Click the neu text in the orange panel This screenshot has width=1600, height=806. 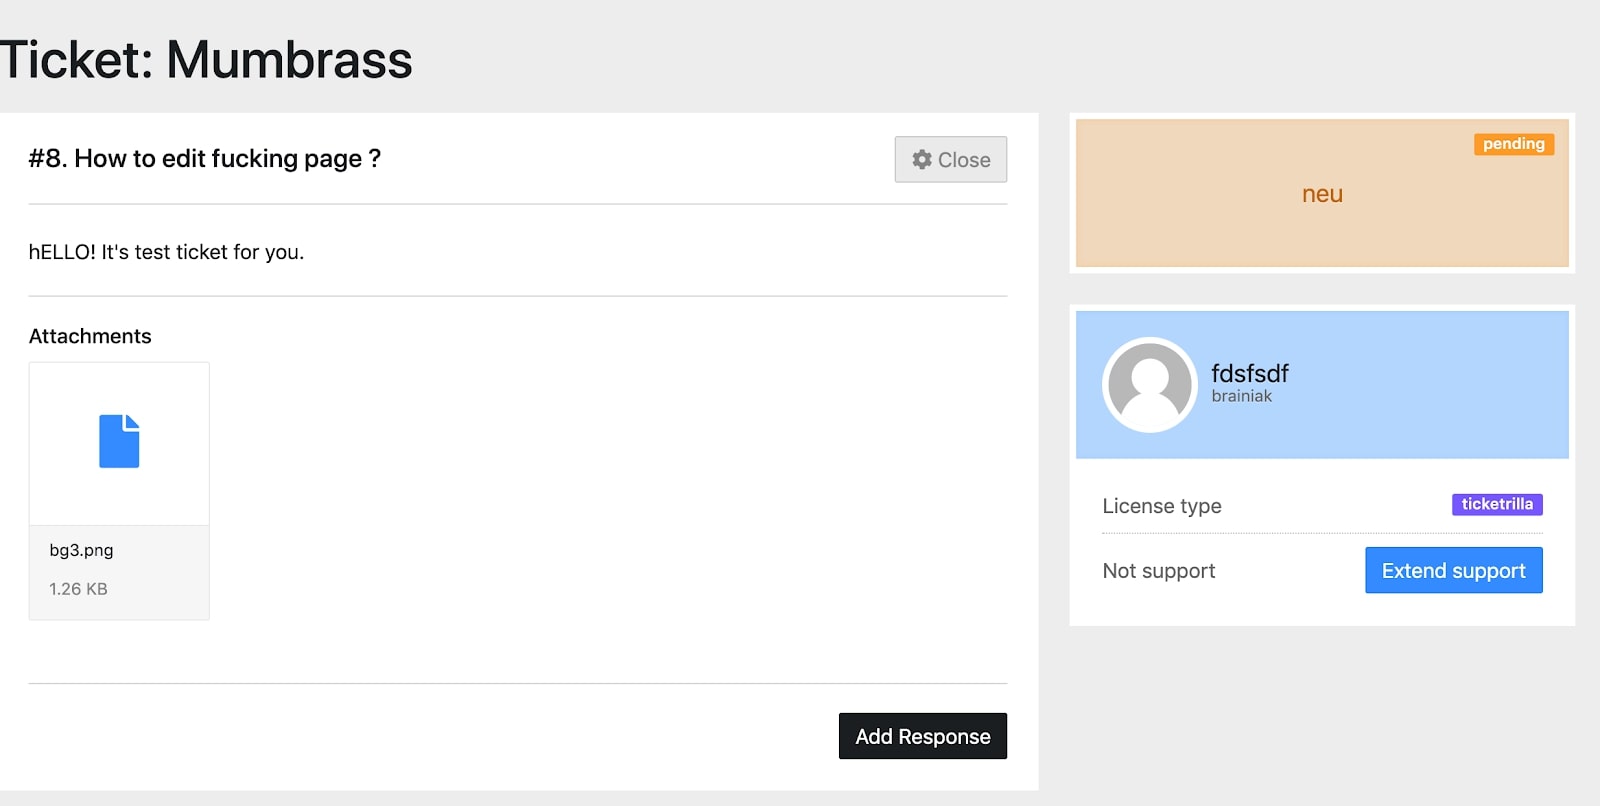1322,194
